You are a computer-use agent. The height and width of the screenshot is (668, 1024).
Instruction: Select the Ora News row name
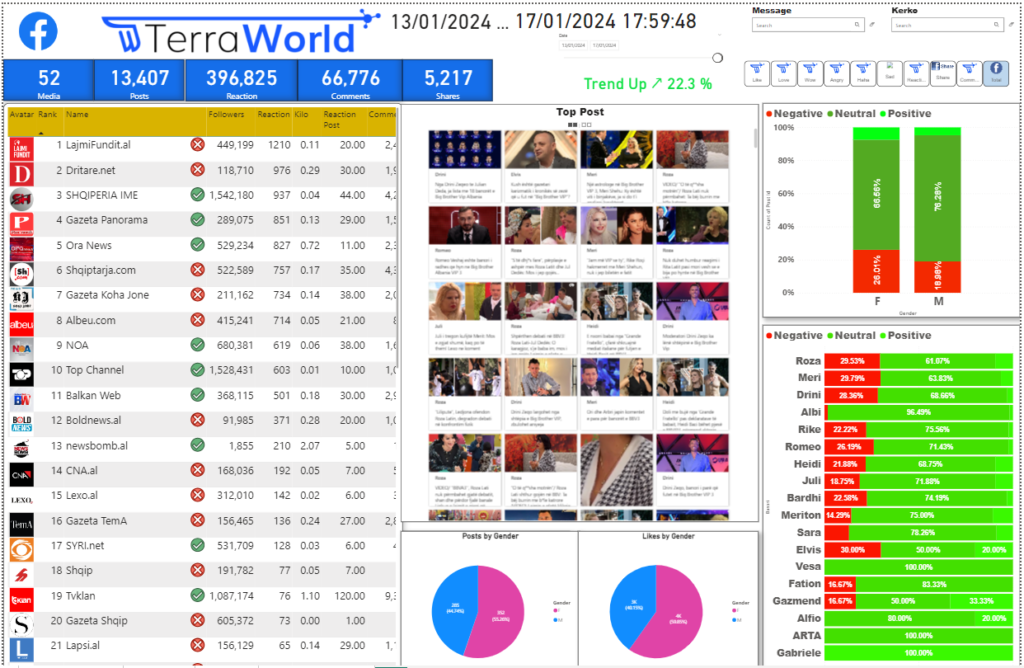click(x=89, y=246)
